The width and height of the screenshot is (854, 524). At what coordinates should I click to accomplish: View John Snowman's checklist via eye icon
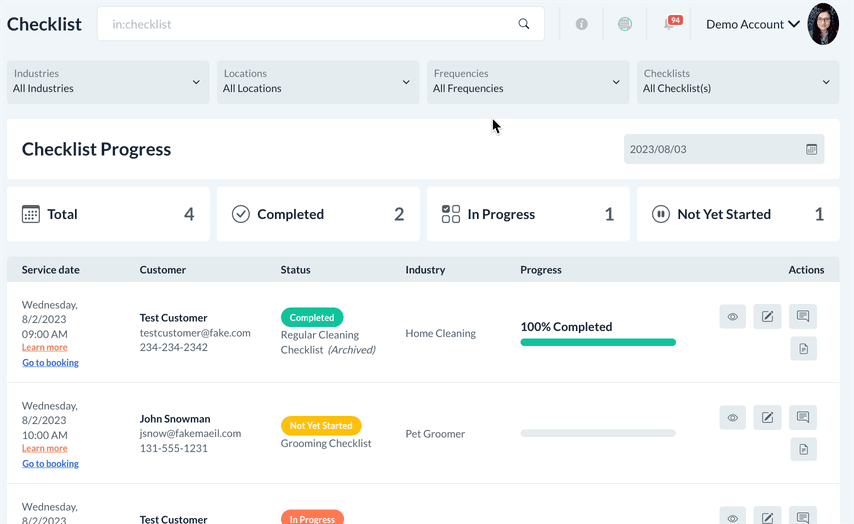[732, 418]
